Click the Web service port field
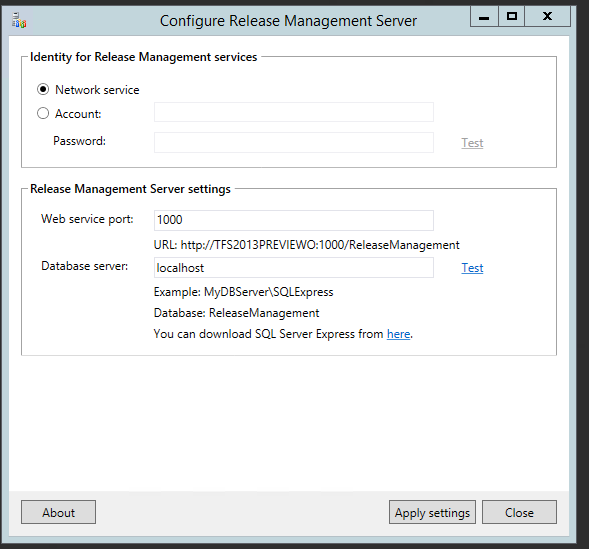This screenshot has width=589, height=549. pyautogui.click(x=294, y=220)
